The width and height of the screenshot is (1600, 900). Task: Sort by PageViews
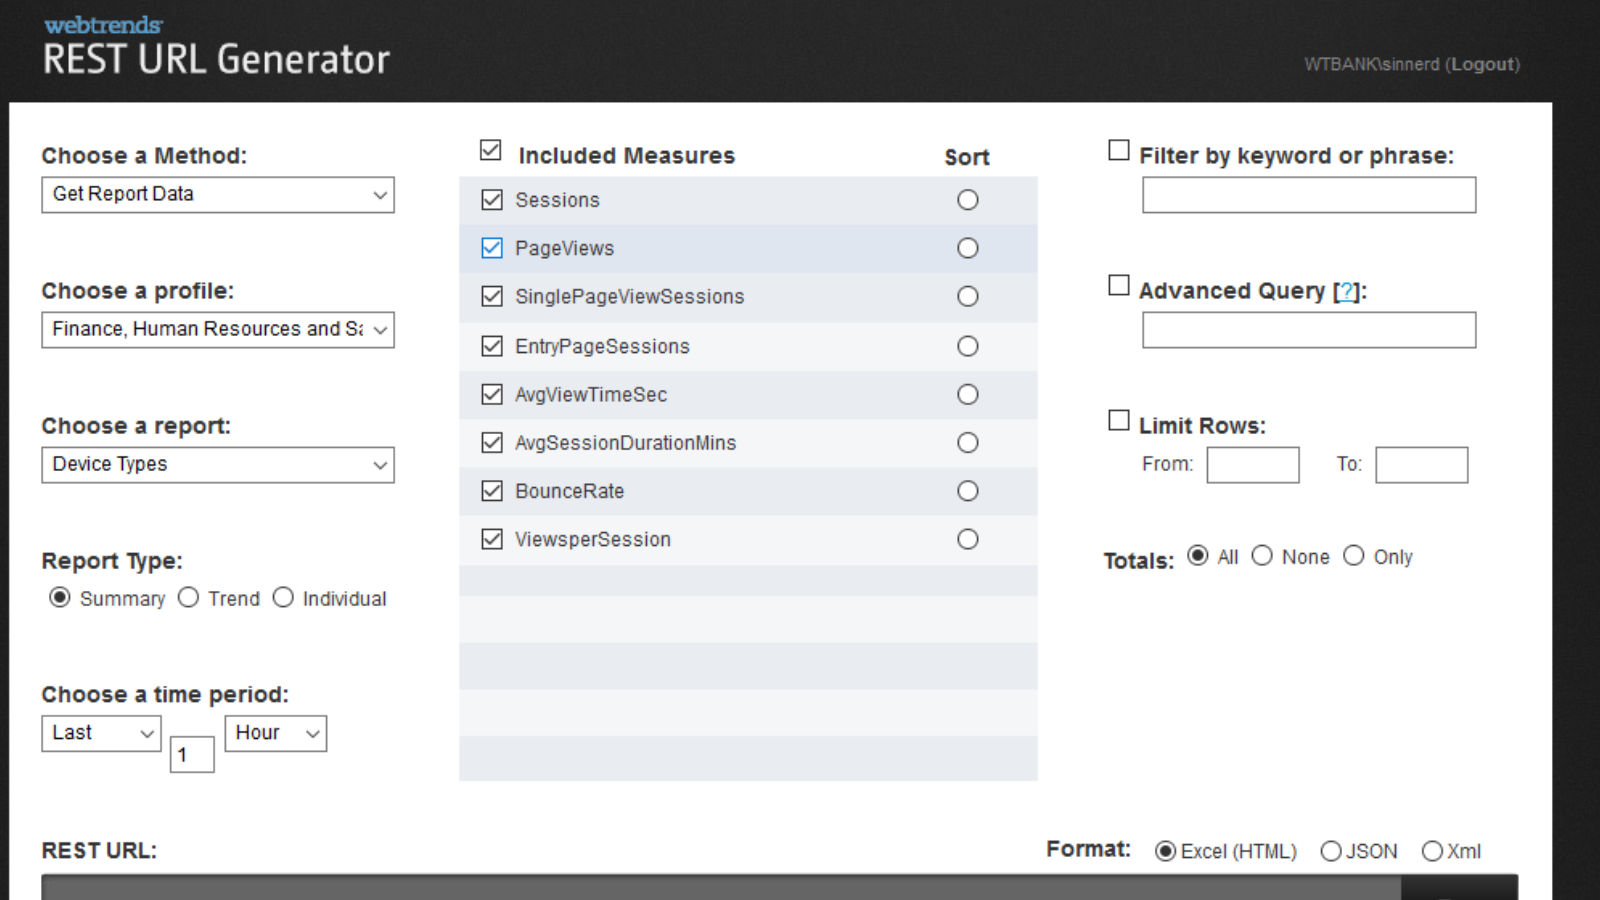tap(968, 248)
